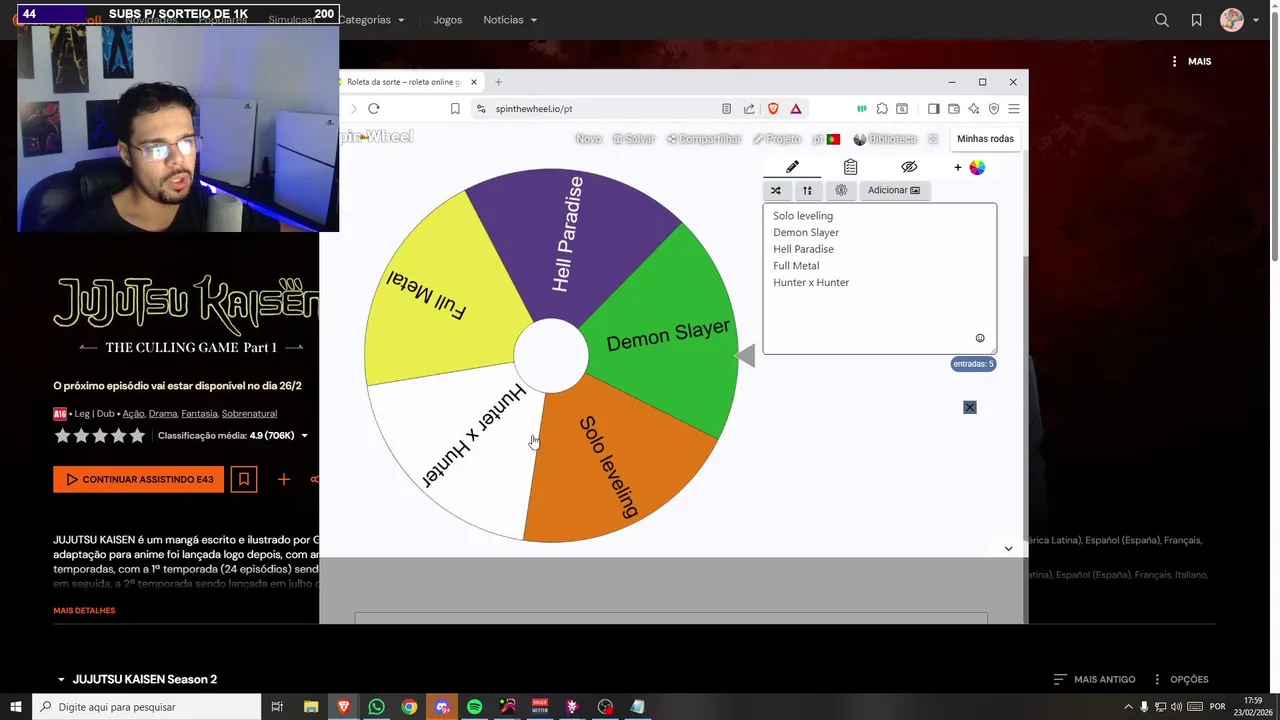Change language using Portuguese flag
This screenshot has height=720, width=1280.
833,139
